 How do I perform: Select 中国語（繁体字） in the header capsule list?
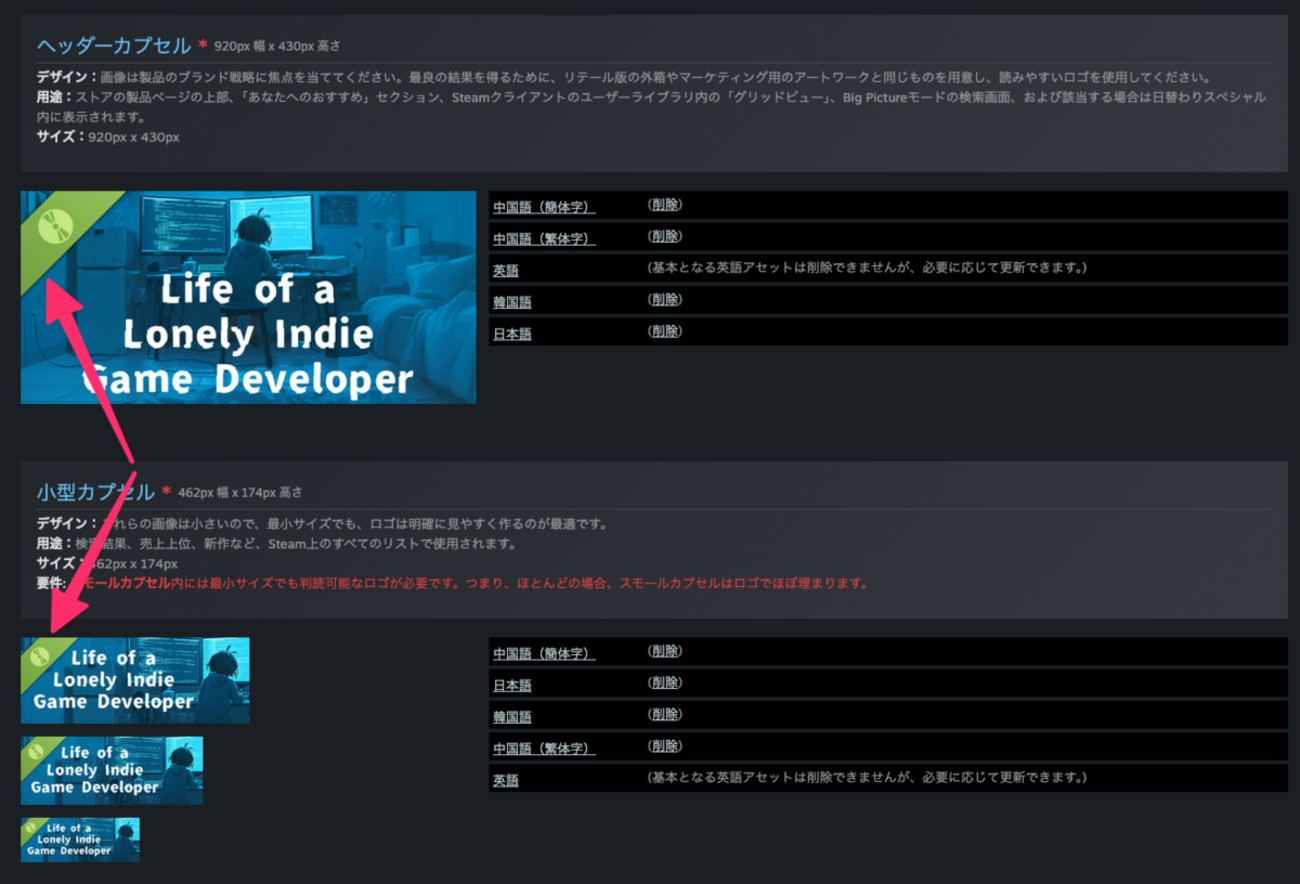[544, 239]
